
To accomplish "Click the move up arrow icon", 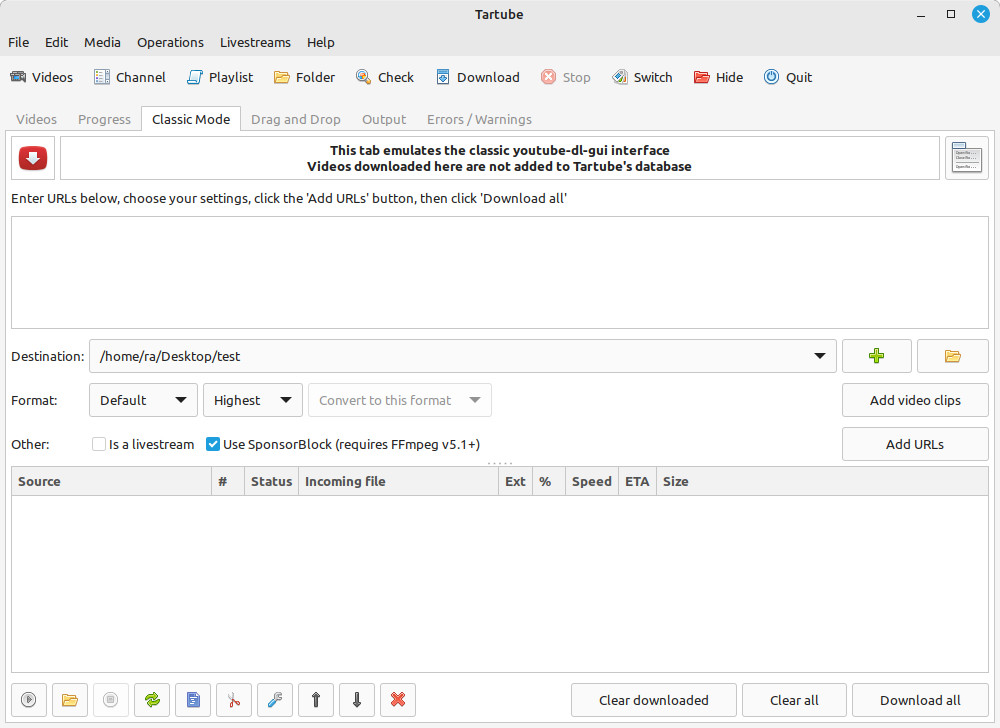I will 316,700.
